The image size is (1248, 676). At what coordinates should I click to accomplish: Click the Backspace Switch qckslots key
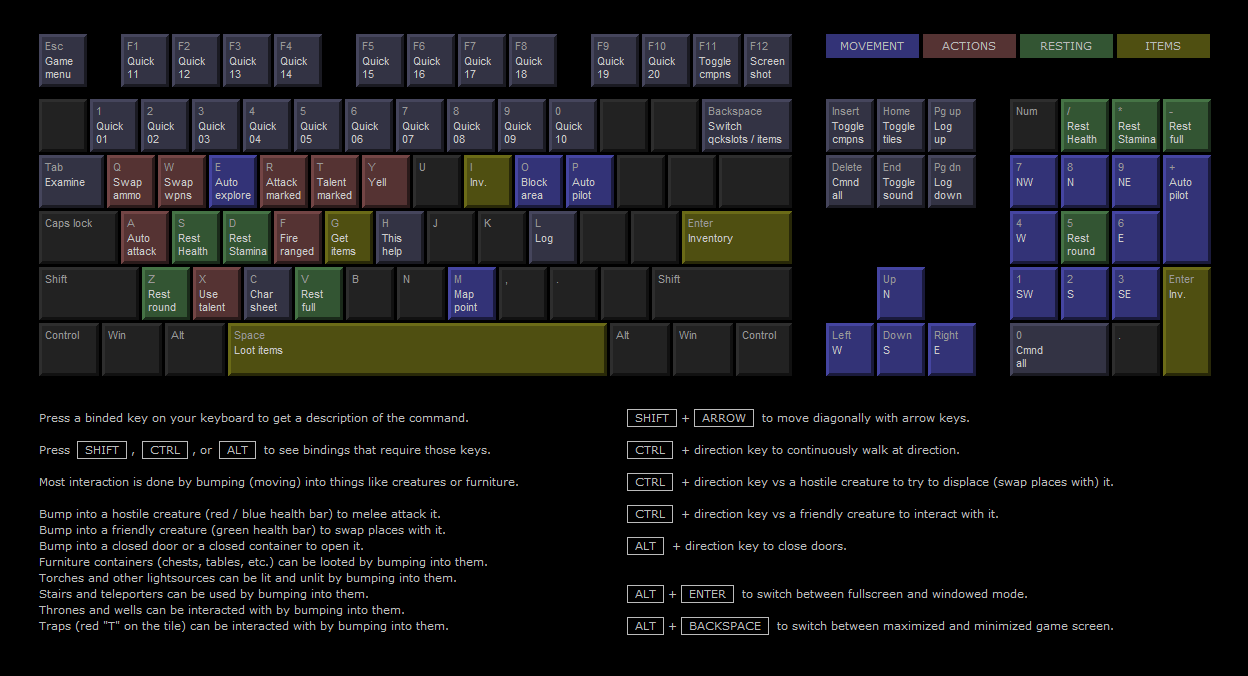pos(746,126)
